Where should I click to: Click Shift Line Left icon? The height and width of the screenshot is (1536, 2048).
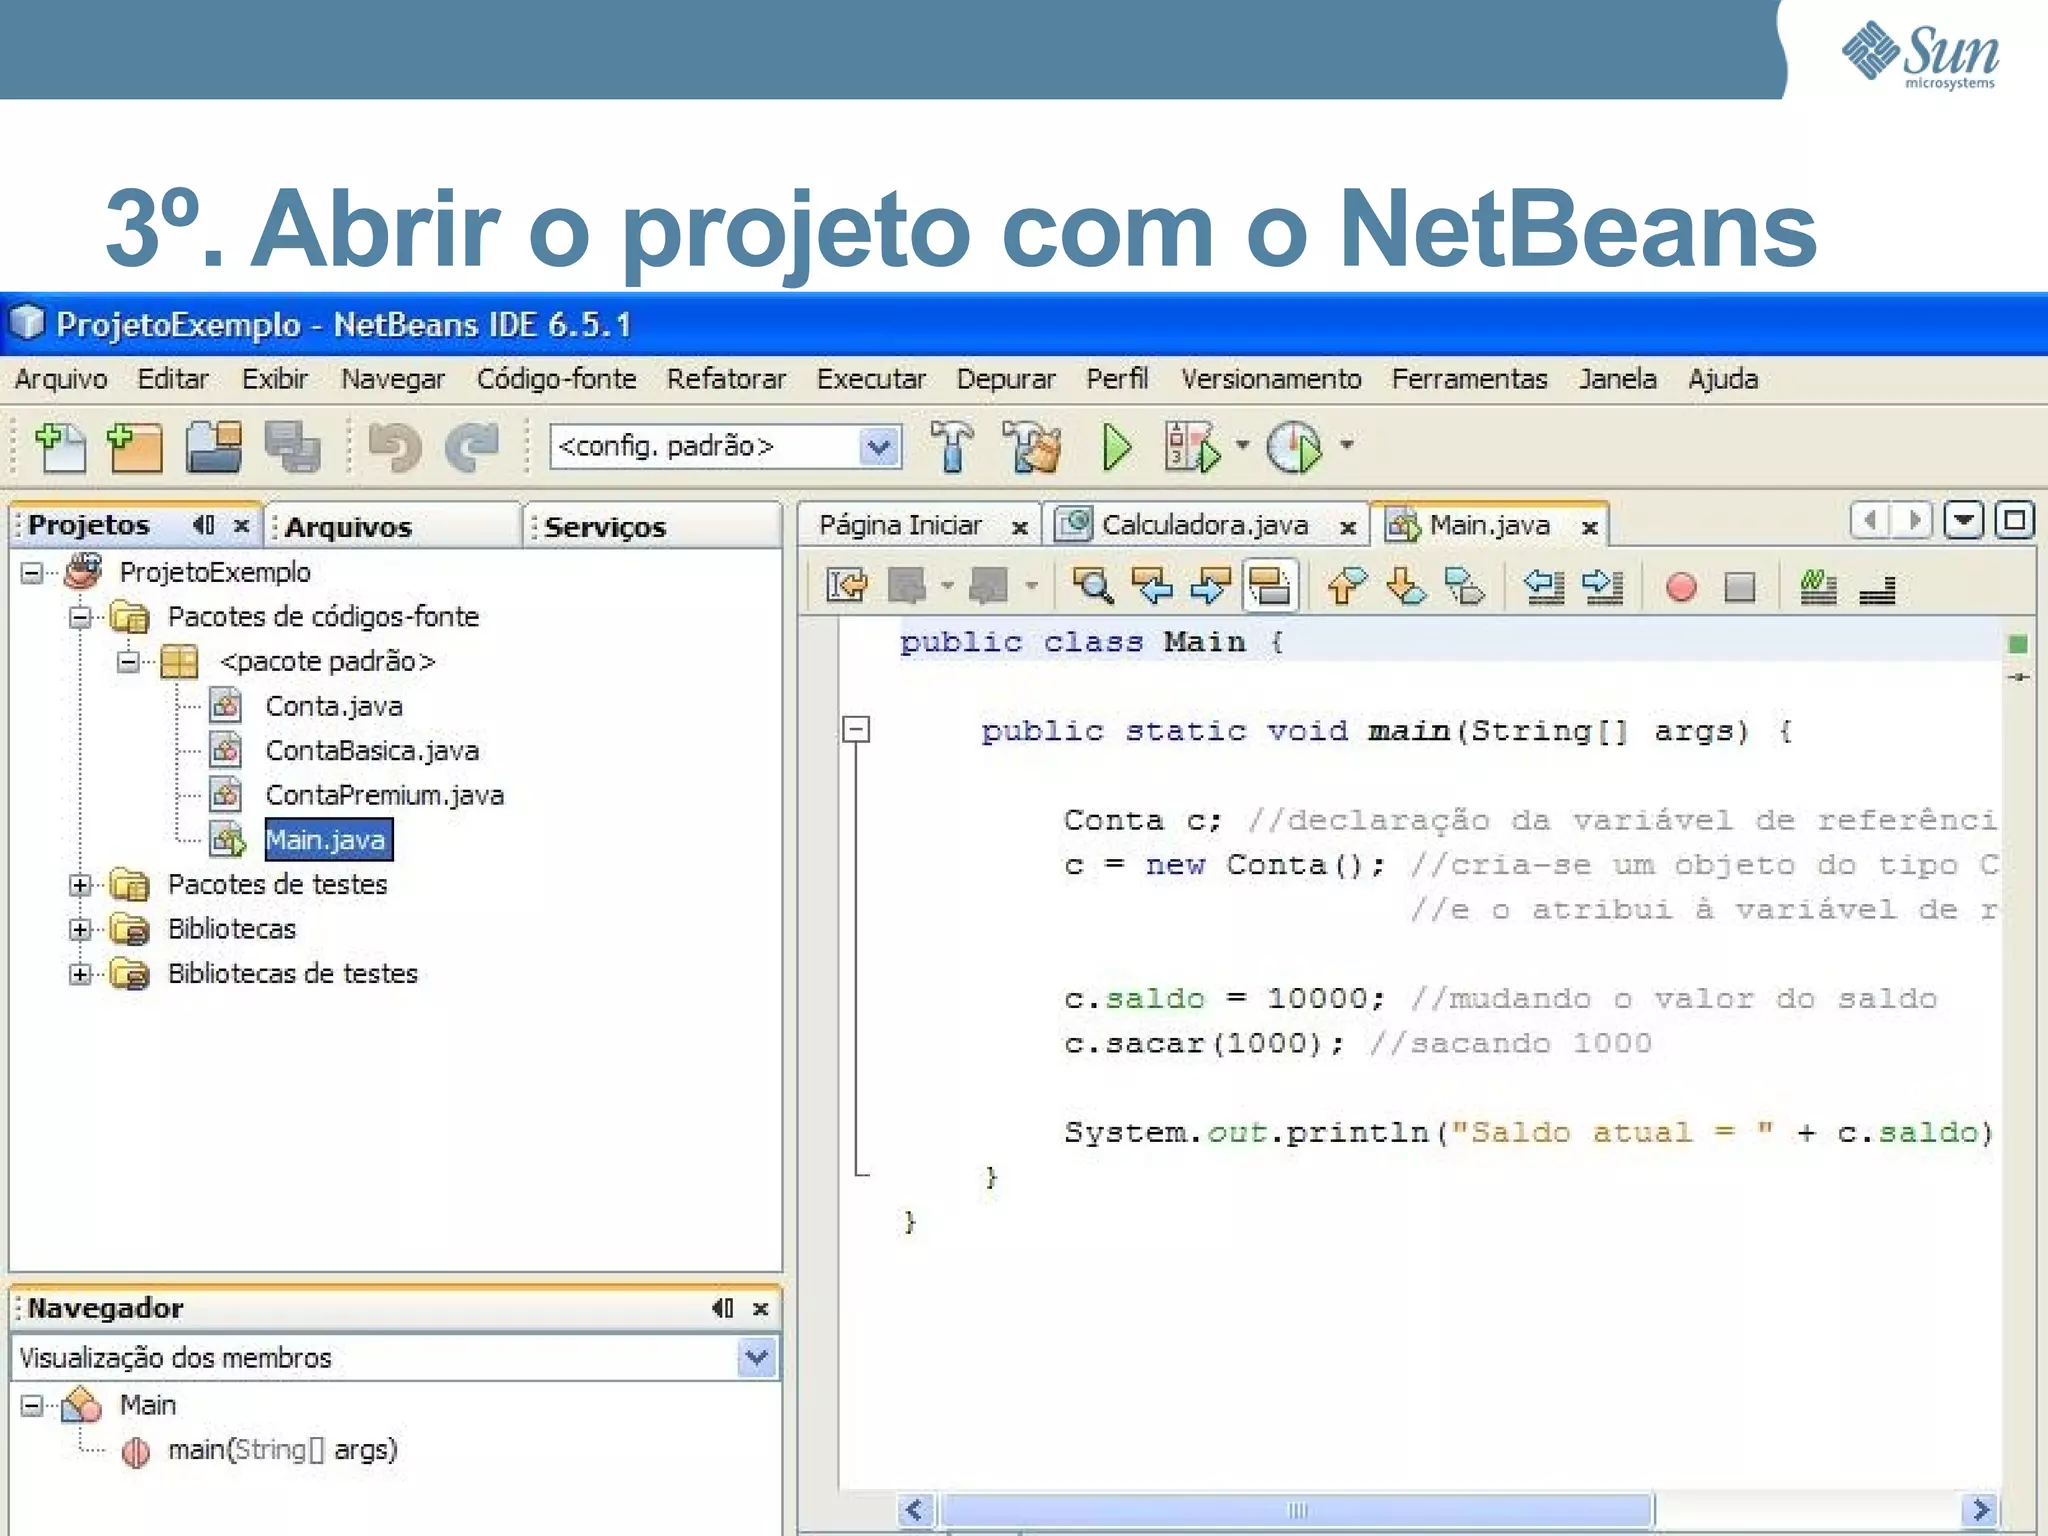[1543, 586]
